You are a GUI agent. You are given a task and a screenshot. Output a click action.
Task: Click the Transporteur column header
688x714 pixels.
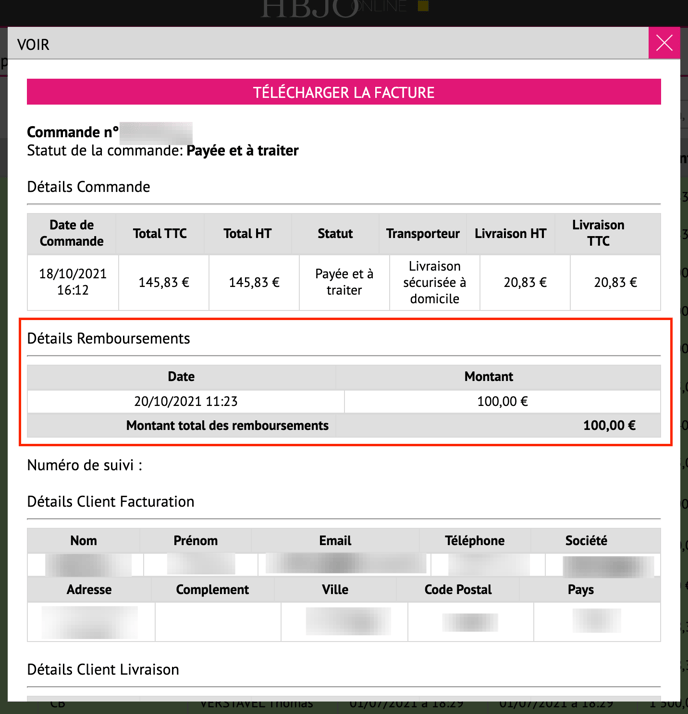point(423,233)
